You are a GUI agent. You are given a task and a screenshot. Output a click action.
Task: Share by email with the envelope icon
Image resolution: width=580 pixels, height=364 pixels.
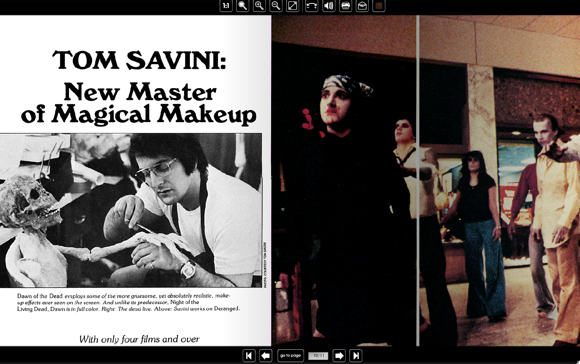(x=362, y=6)
